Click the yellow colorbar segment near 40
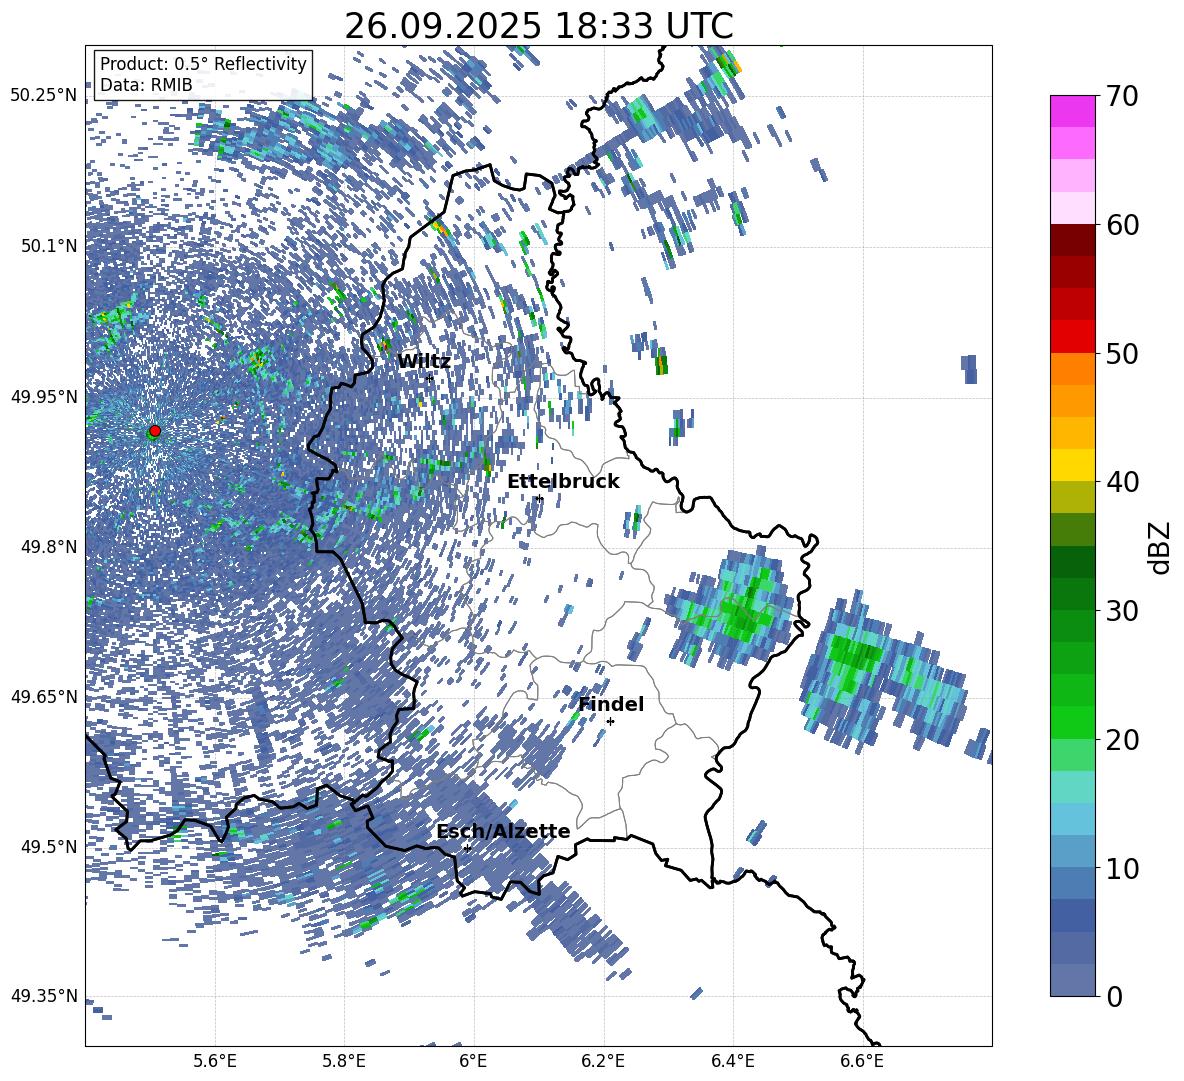The image size is (1184, 1081). pos(1072,465)
